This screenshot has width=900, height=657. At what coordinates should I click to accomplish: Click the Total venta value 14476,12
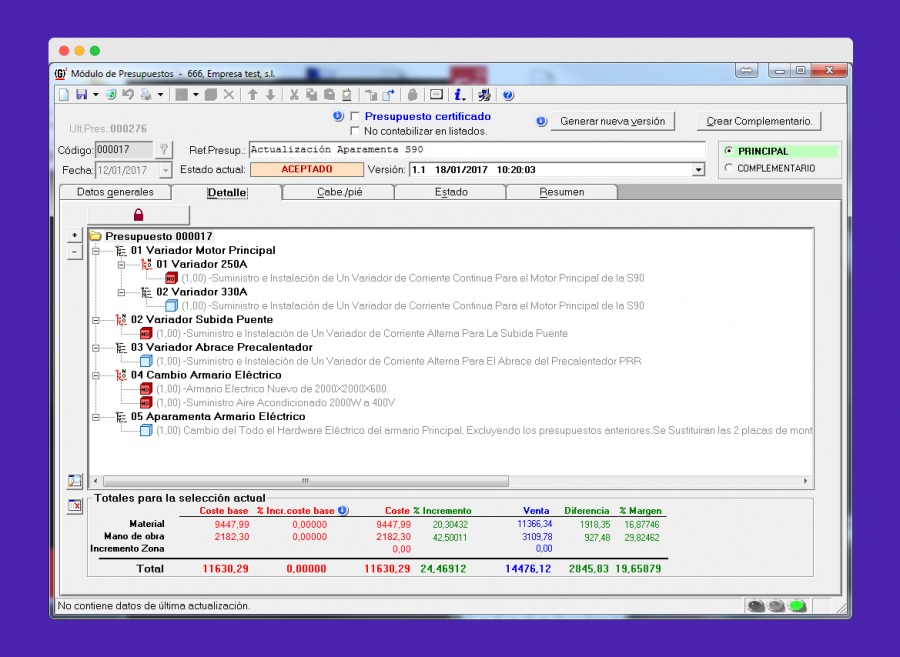point(527,569)
